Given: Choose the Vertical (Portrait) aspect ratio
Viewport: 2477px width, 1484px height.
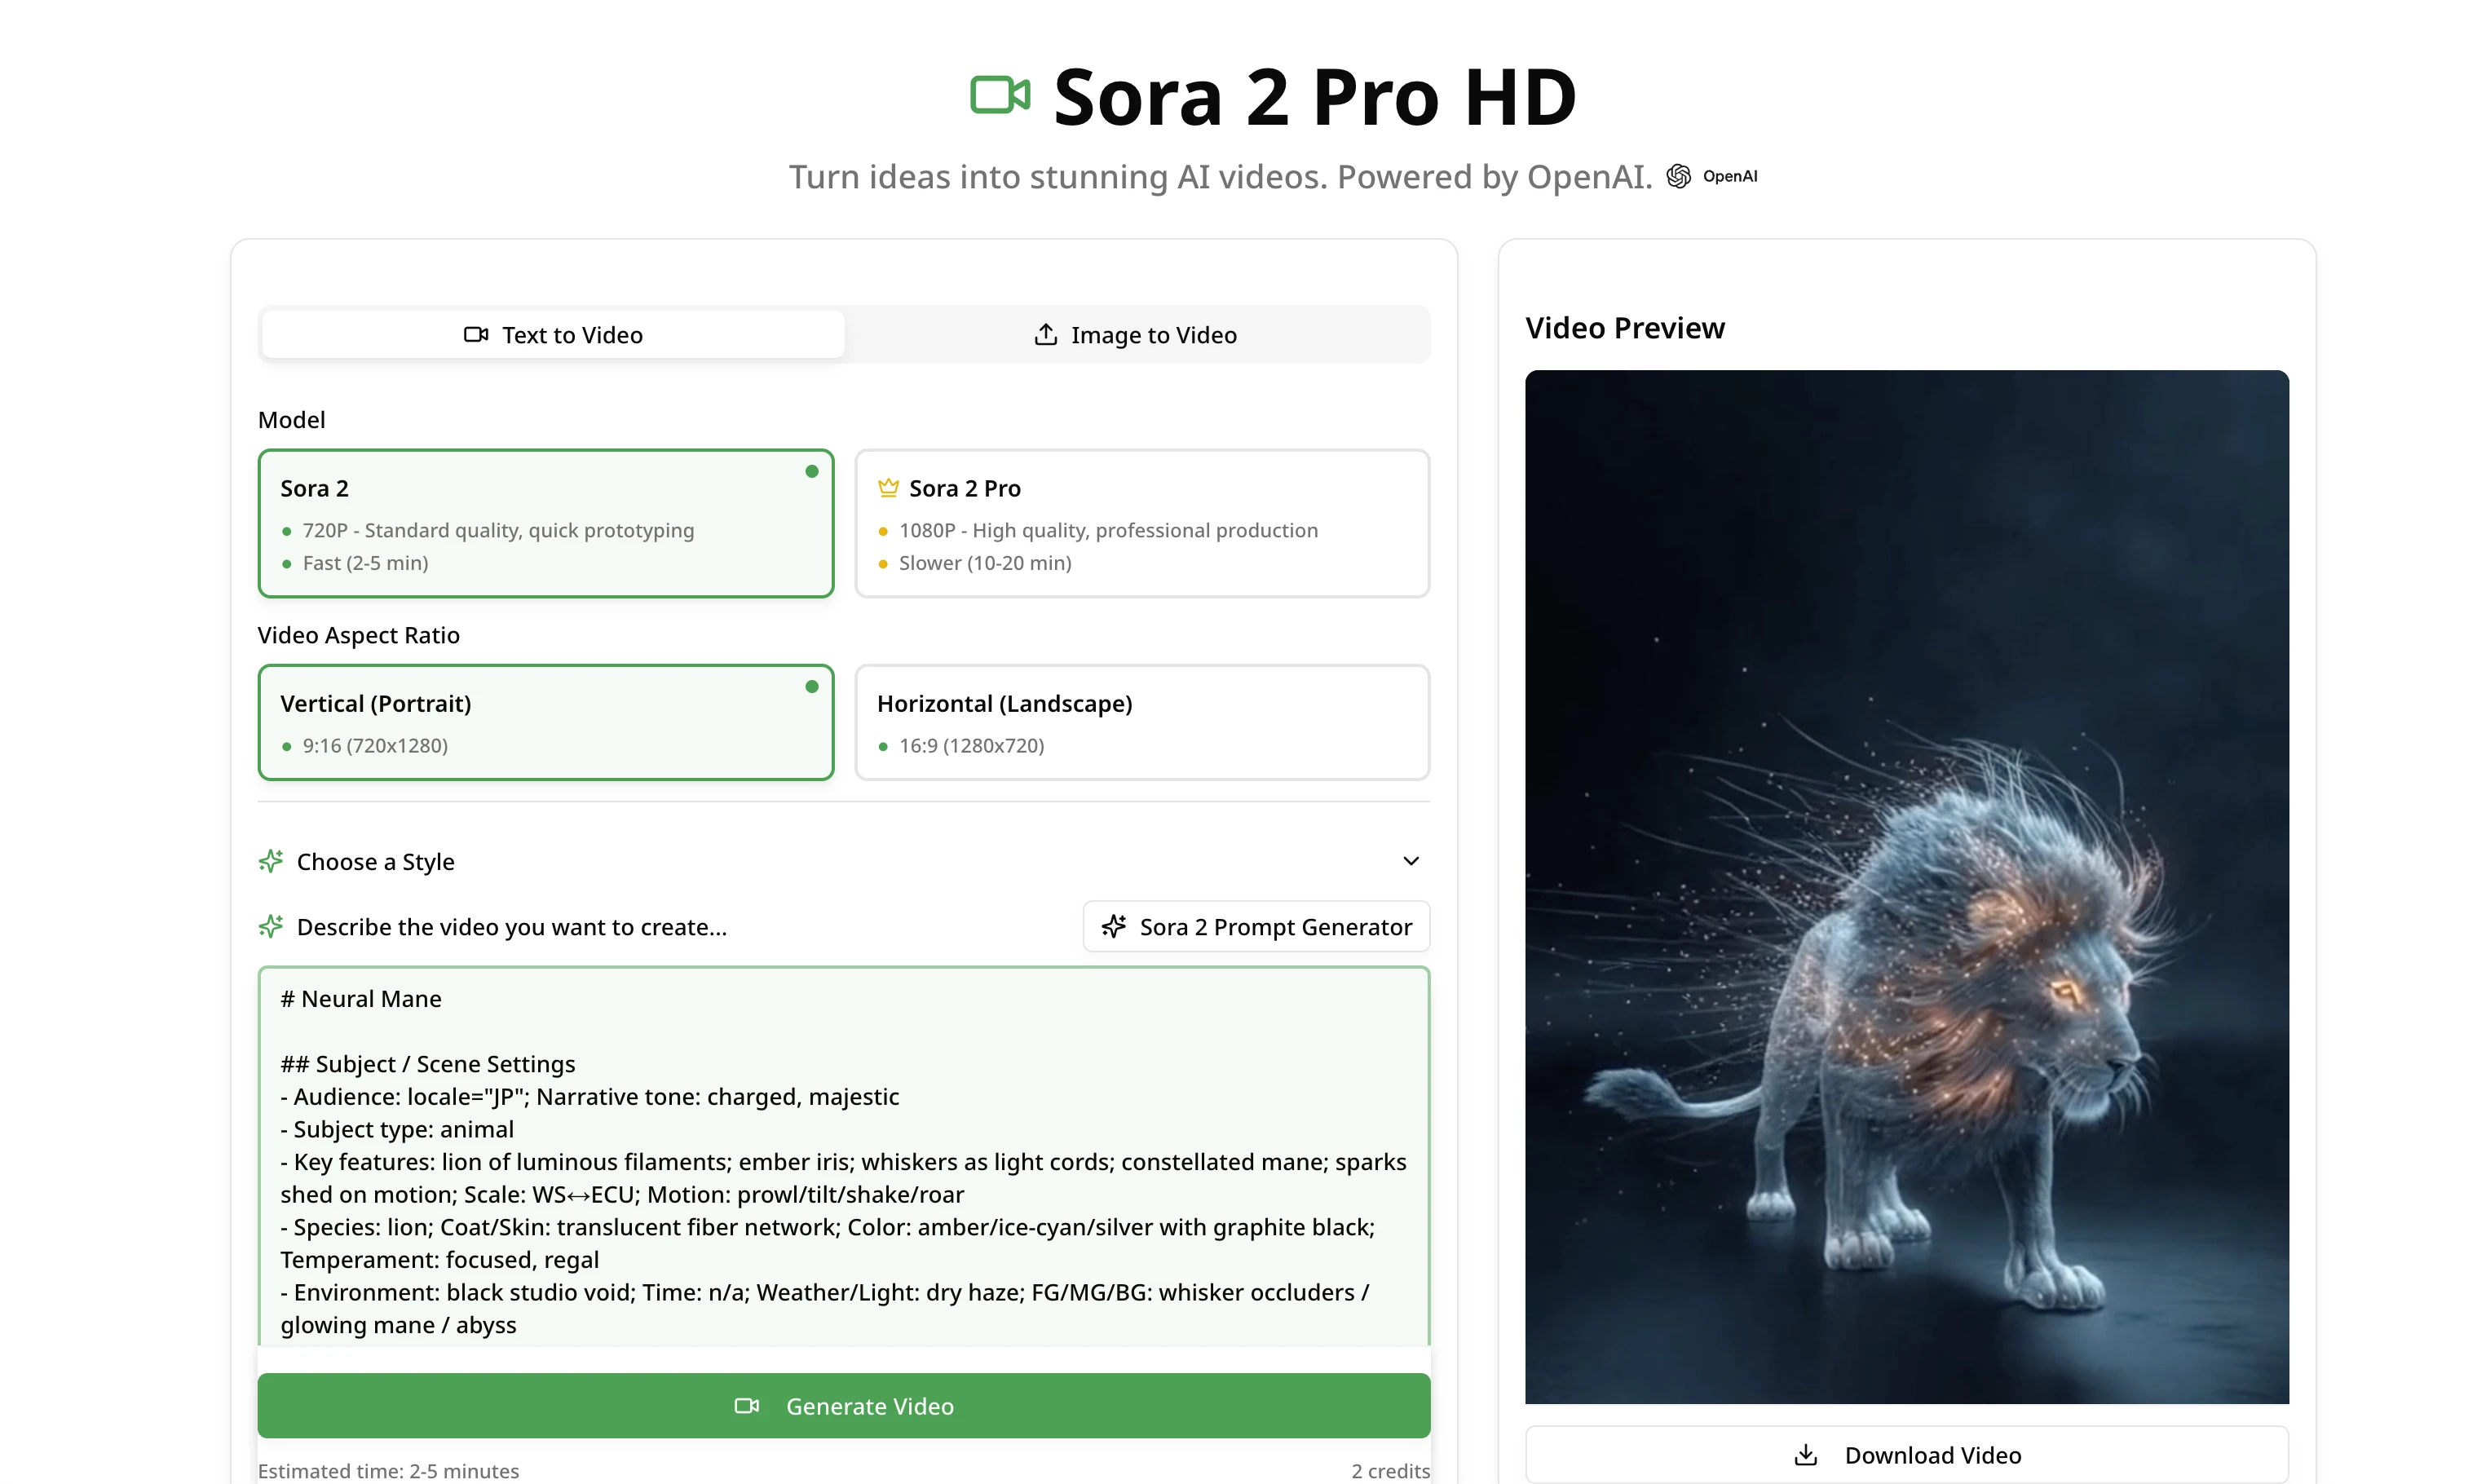Looking at the screenshot, I should 546,722.
